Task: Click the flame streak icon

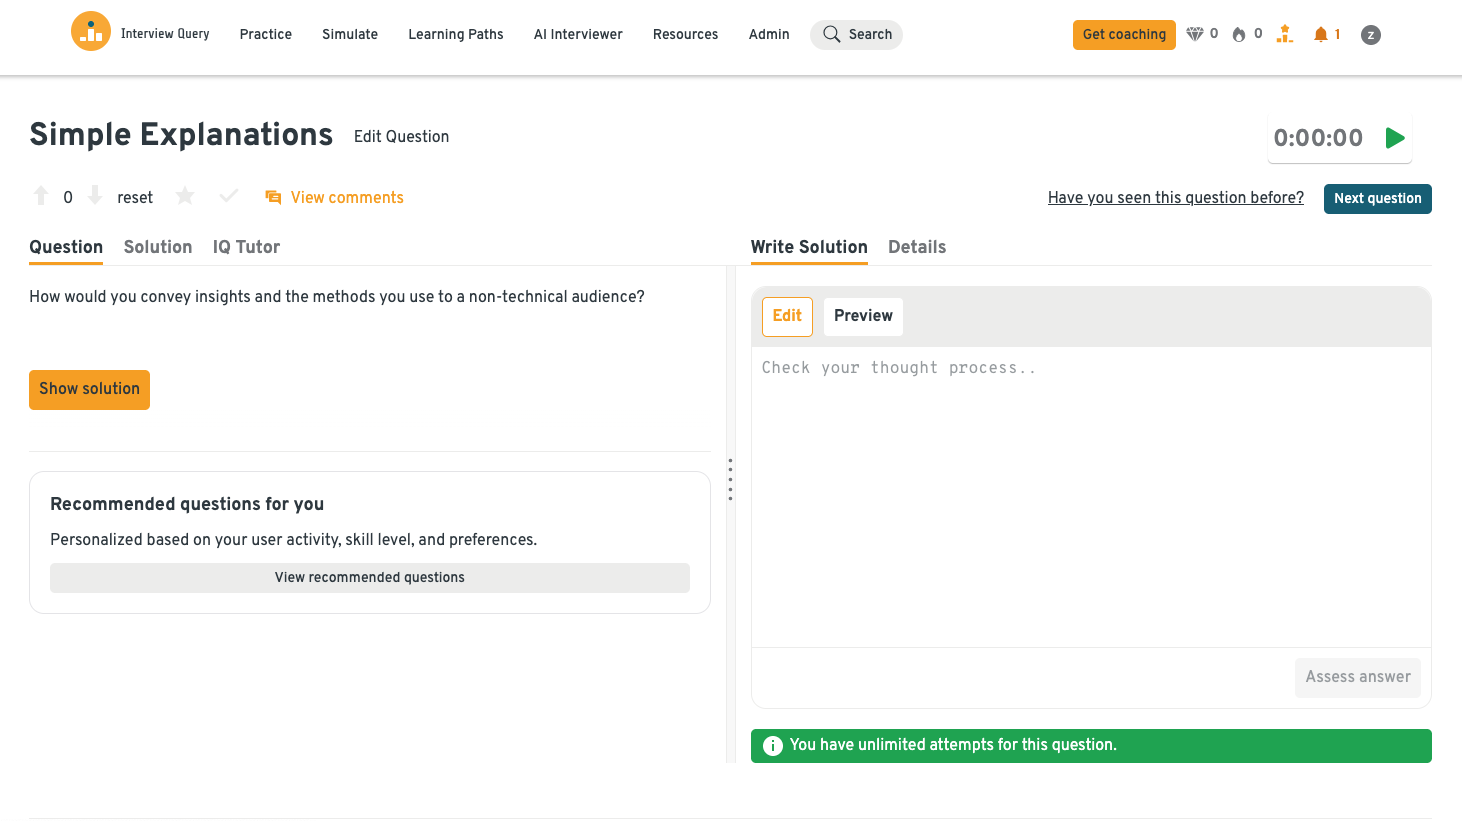Action: pyautogui.click(x=1239, y=35)
